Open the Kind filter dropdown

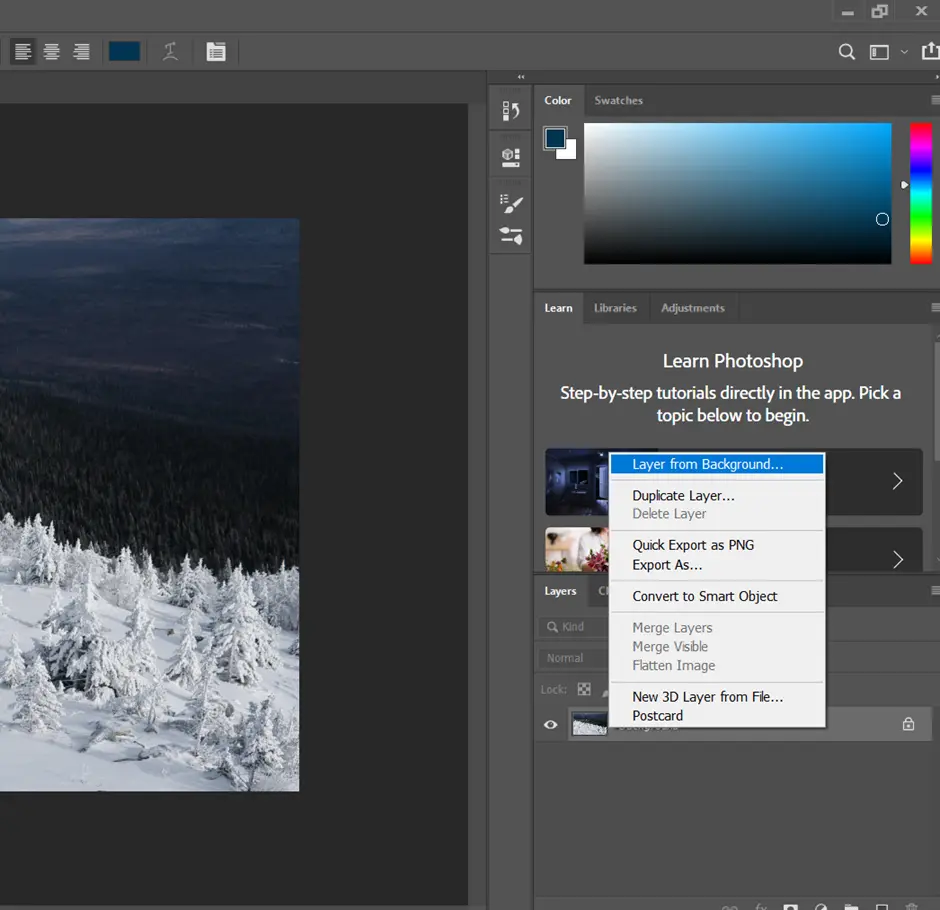click(575, 626)
